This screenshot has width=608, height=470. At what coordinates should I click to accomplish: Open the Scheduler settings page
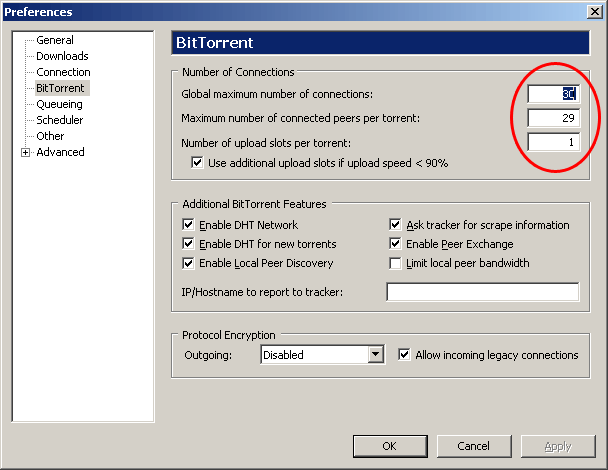coord(59,120)
